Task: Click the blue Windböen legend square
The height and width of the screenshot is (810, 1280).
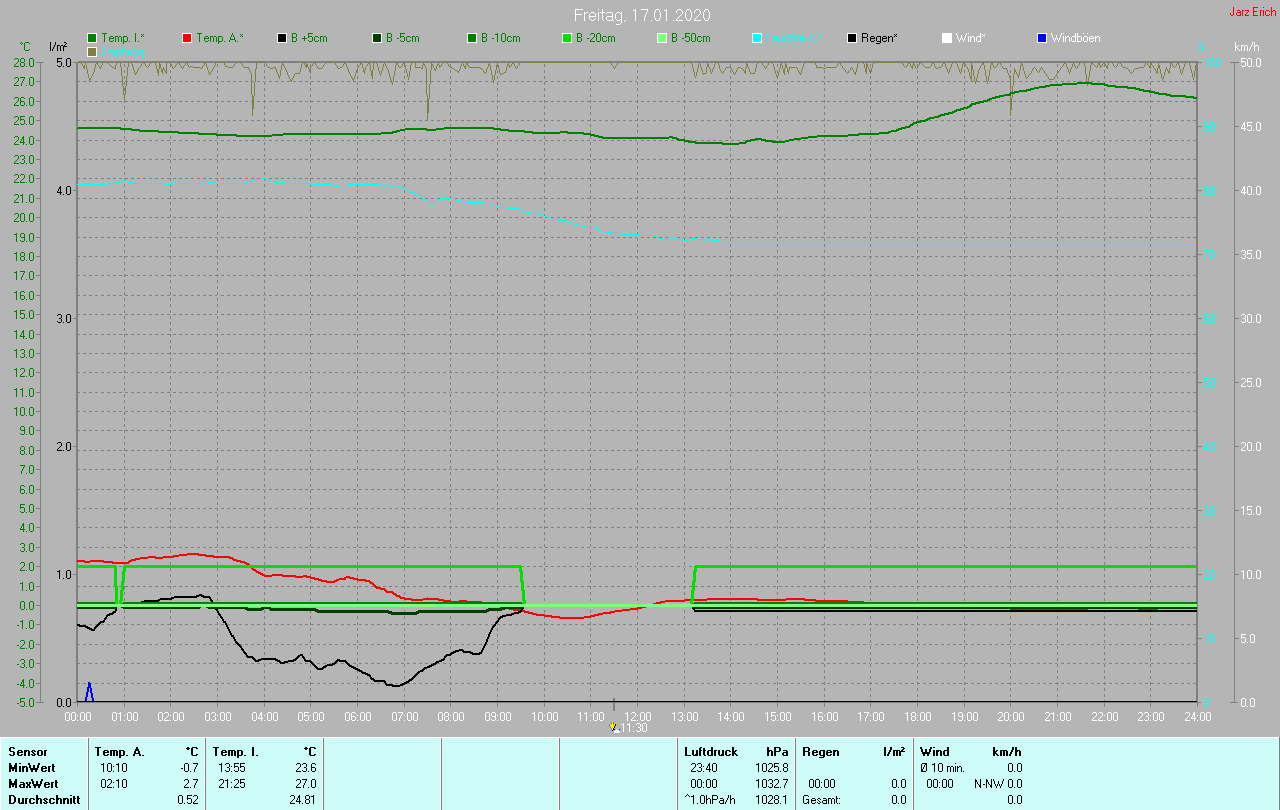Action: [1042, 38]
